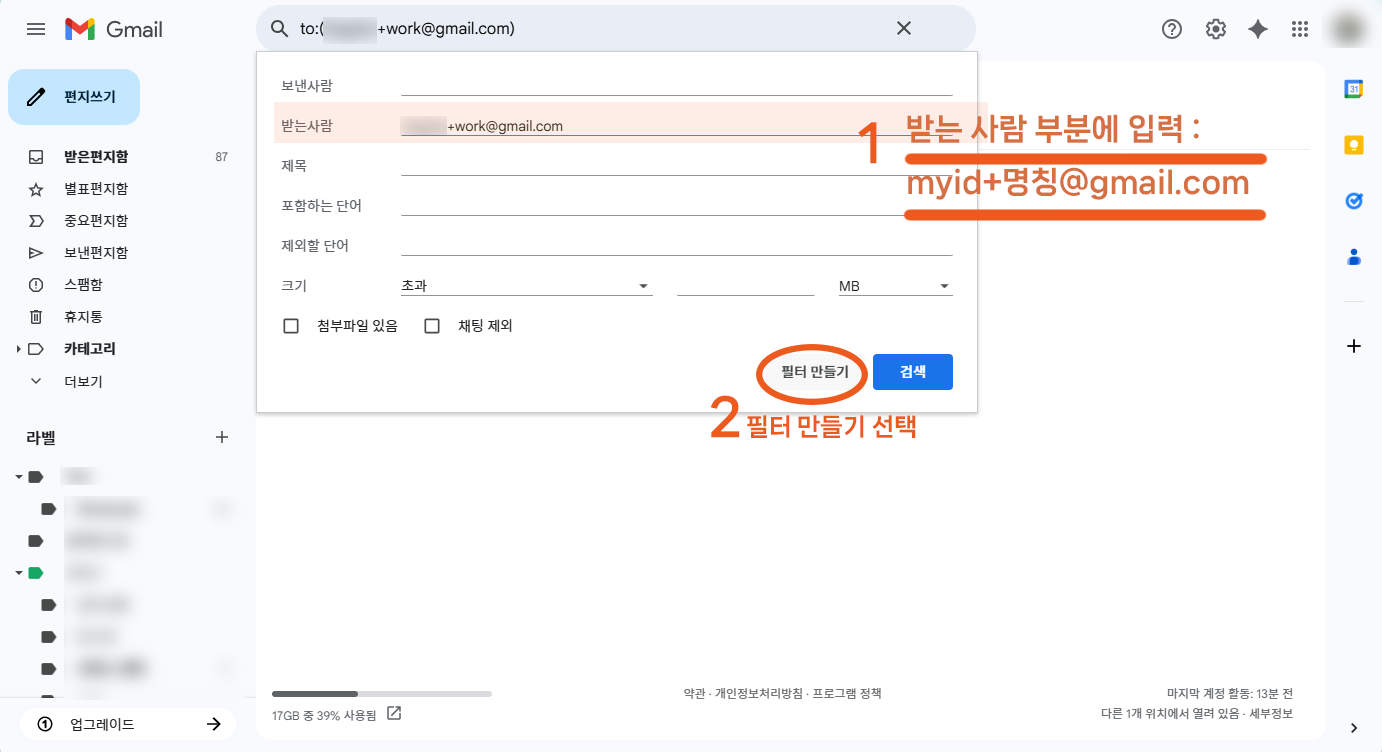Open Google Keep in side panel

(1354, 145)
